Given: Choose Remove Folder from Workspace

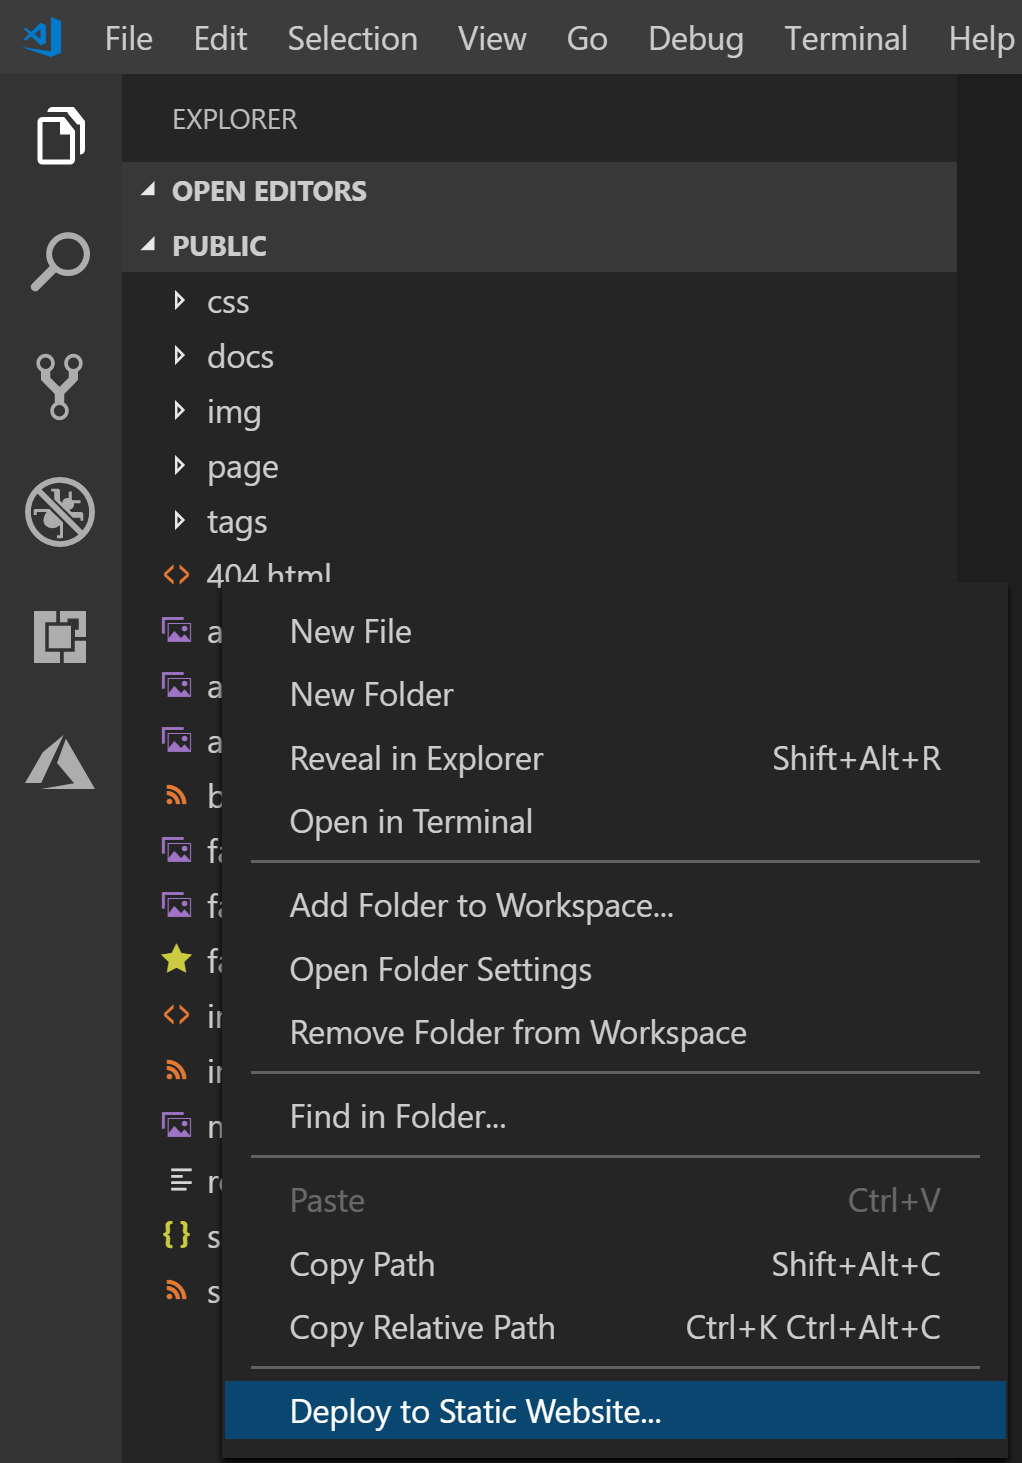Looking at the screenshot, I should (615, 1033).
